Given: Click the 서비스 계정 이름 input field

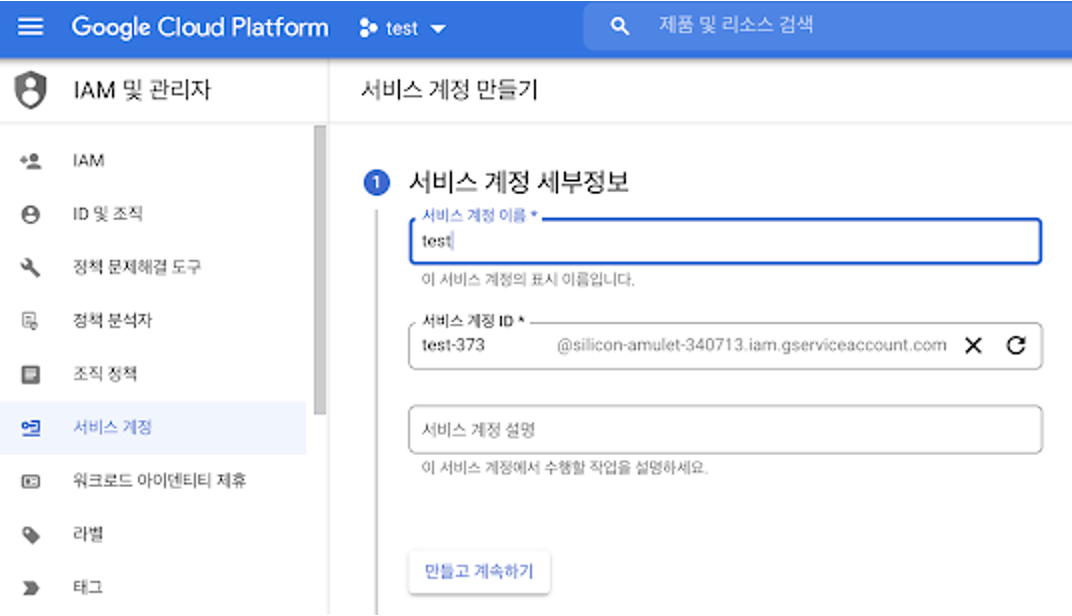Looking at the screenshot, I should 725,241.
